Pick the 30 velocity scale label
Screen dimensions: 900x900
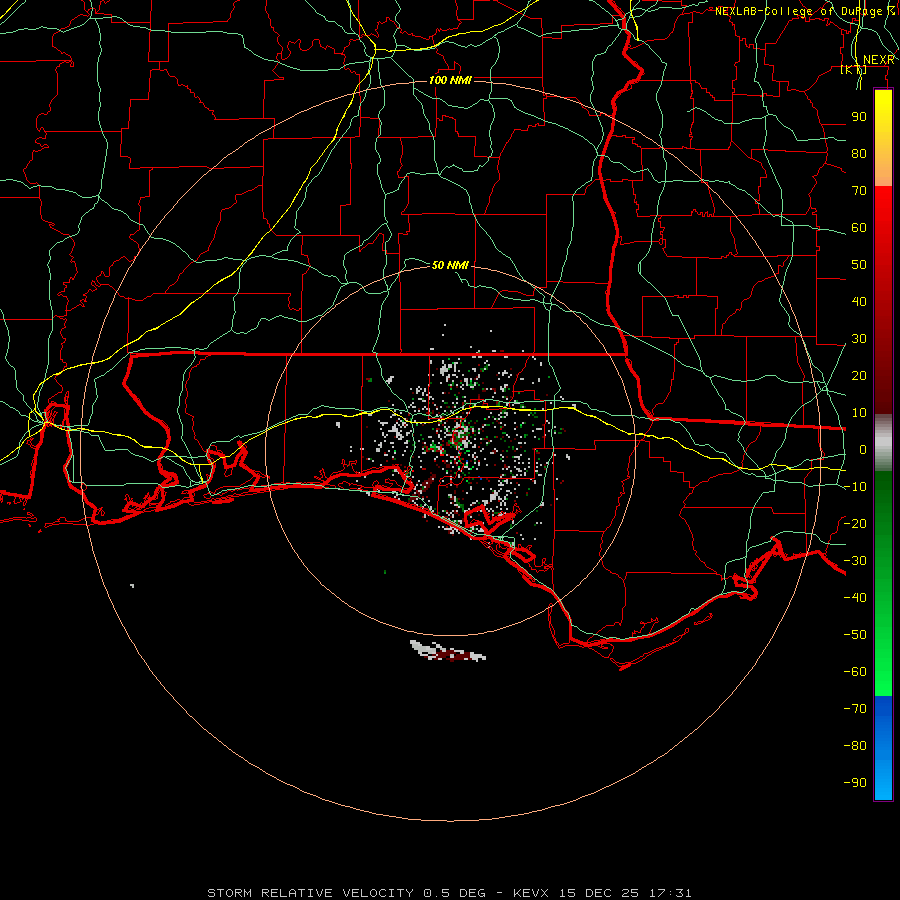(x=859, y=339)
